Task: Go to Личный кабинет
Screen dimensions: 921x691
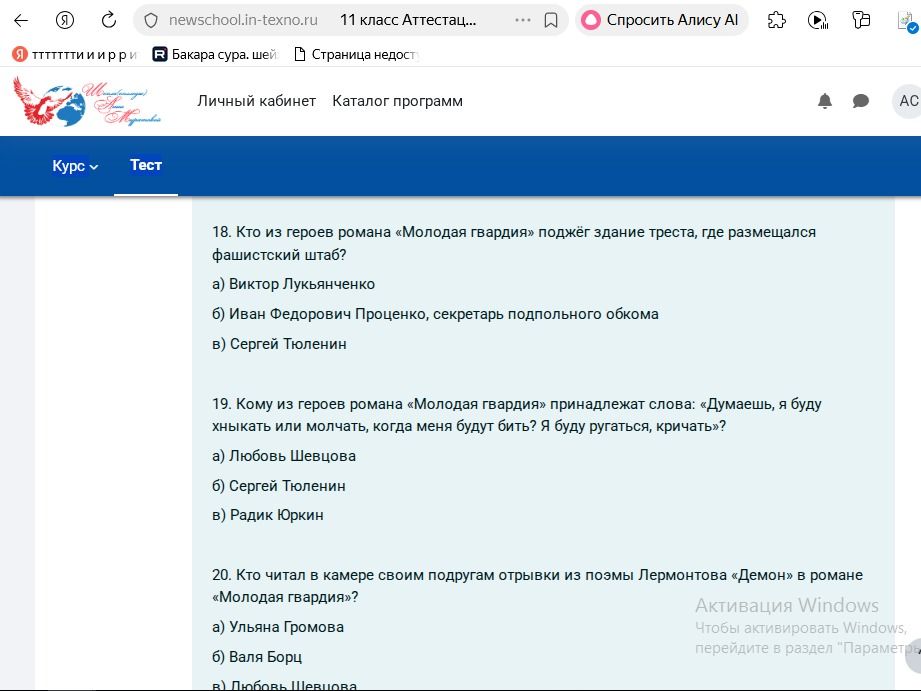Action: (x=256, y=101)
